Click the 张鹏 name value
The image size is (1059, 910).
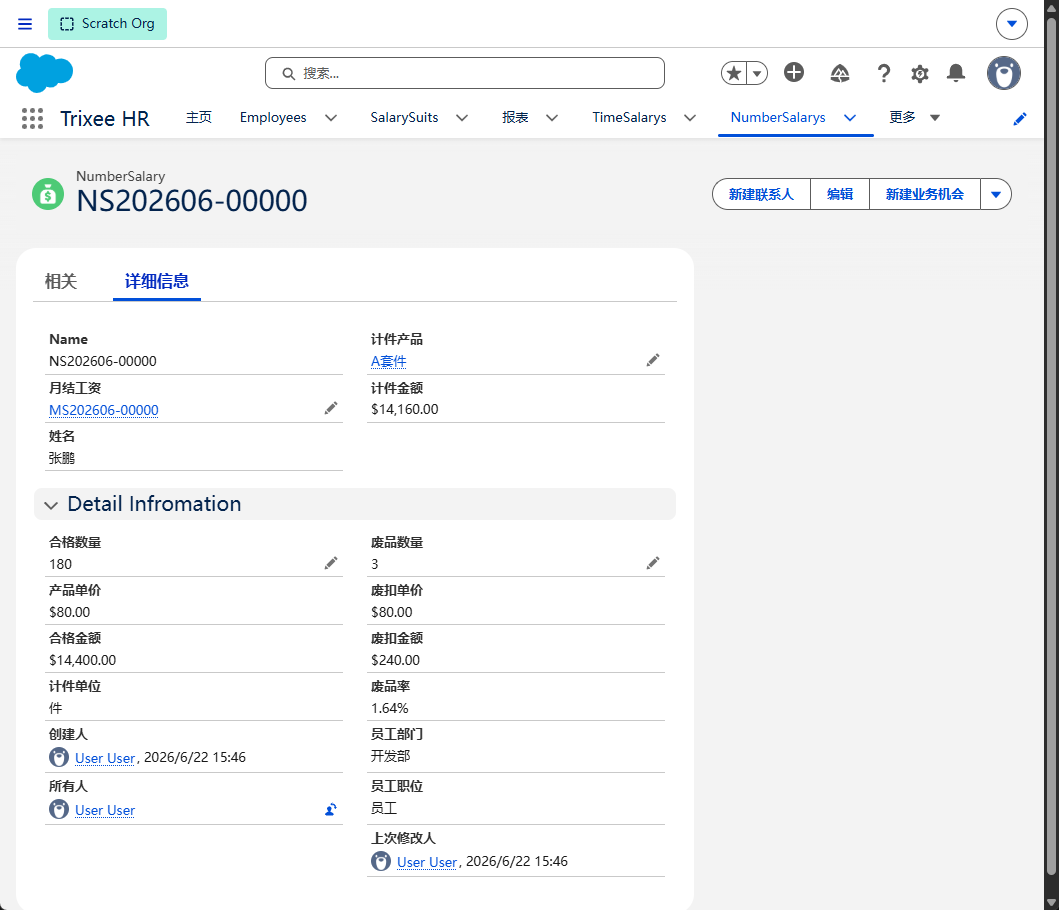click(x=61, y=458)
